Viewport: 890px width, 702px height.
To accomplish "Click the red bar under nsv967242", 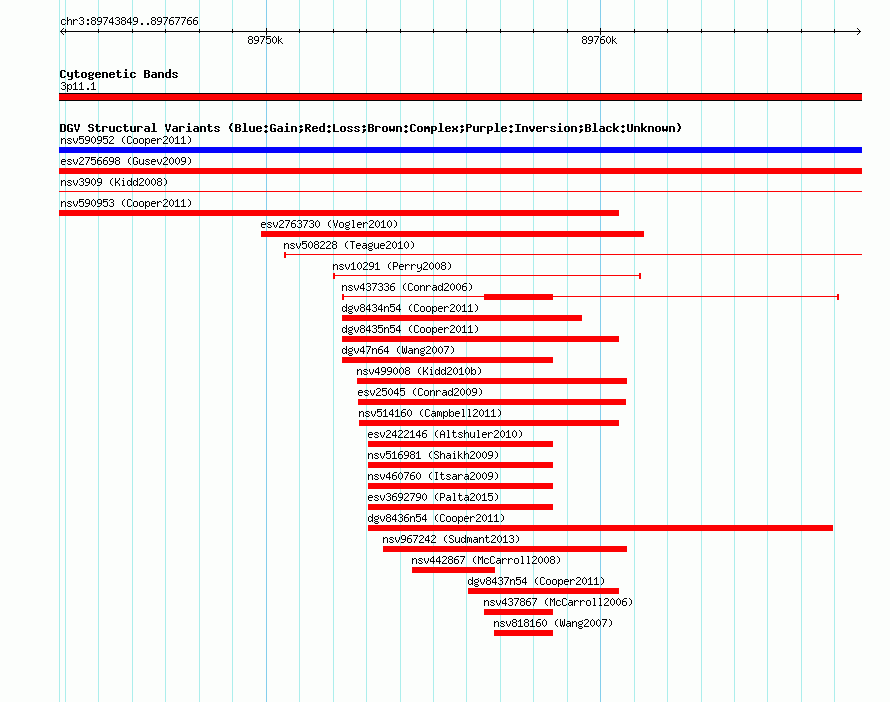I will (505, 549).
